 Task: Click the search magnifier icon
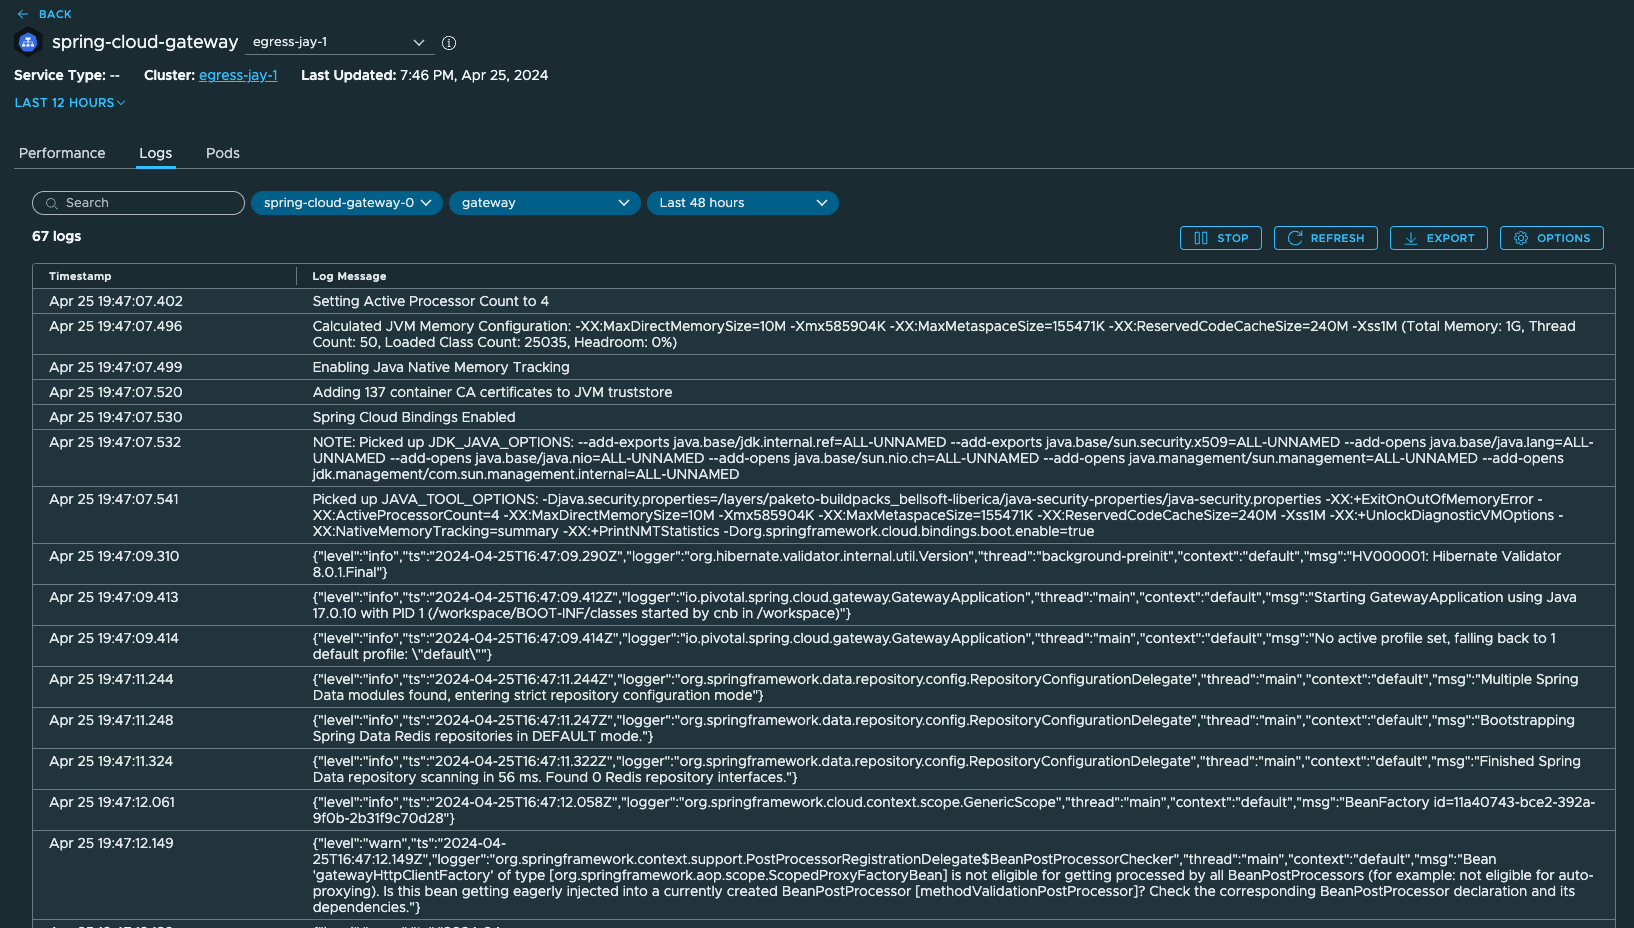[52, 203]
